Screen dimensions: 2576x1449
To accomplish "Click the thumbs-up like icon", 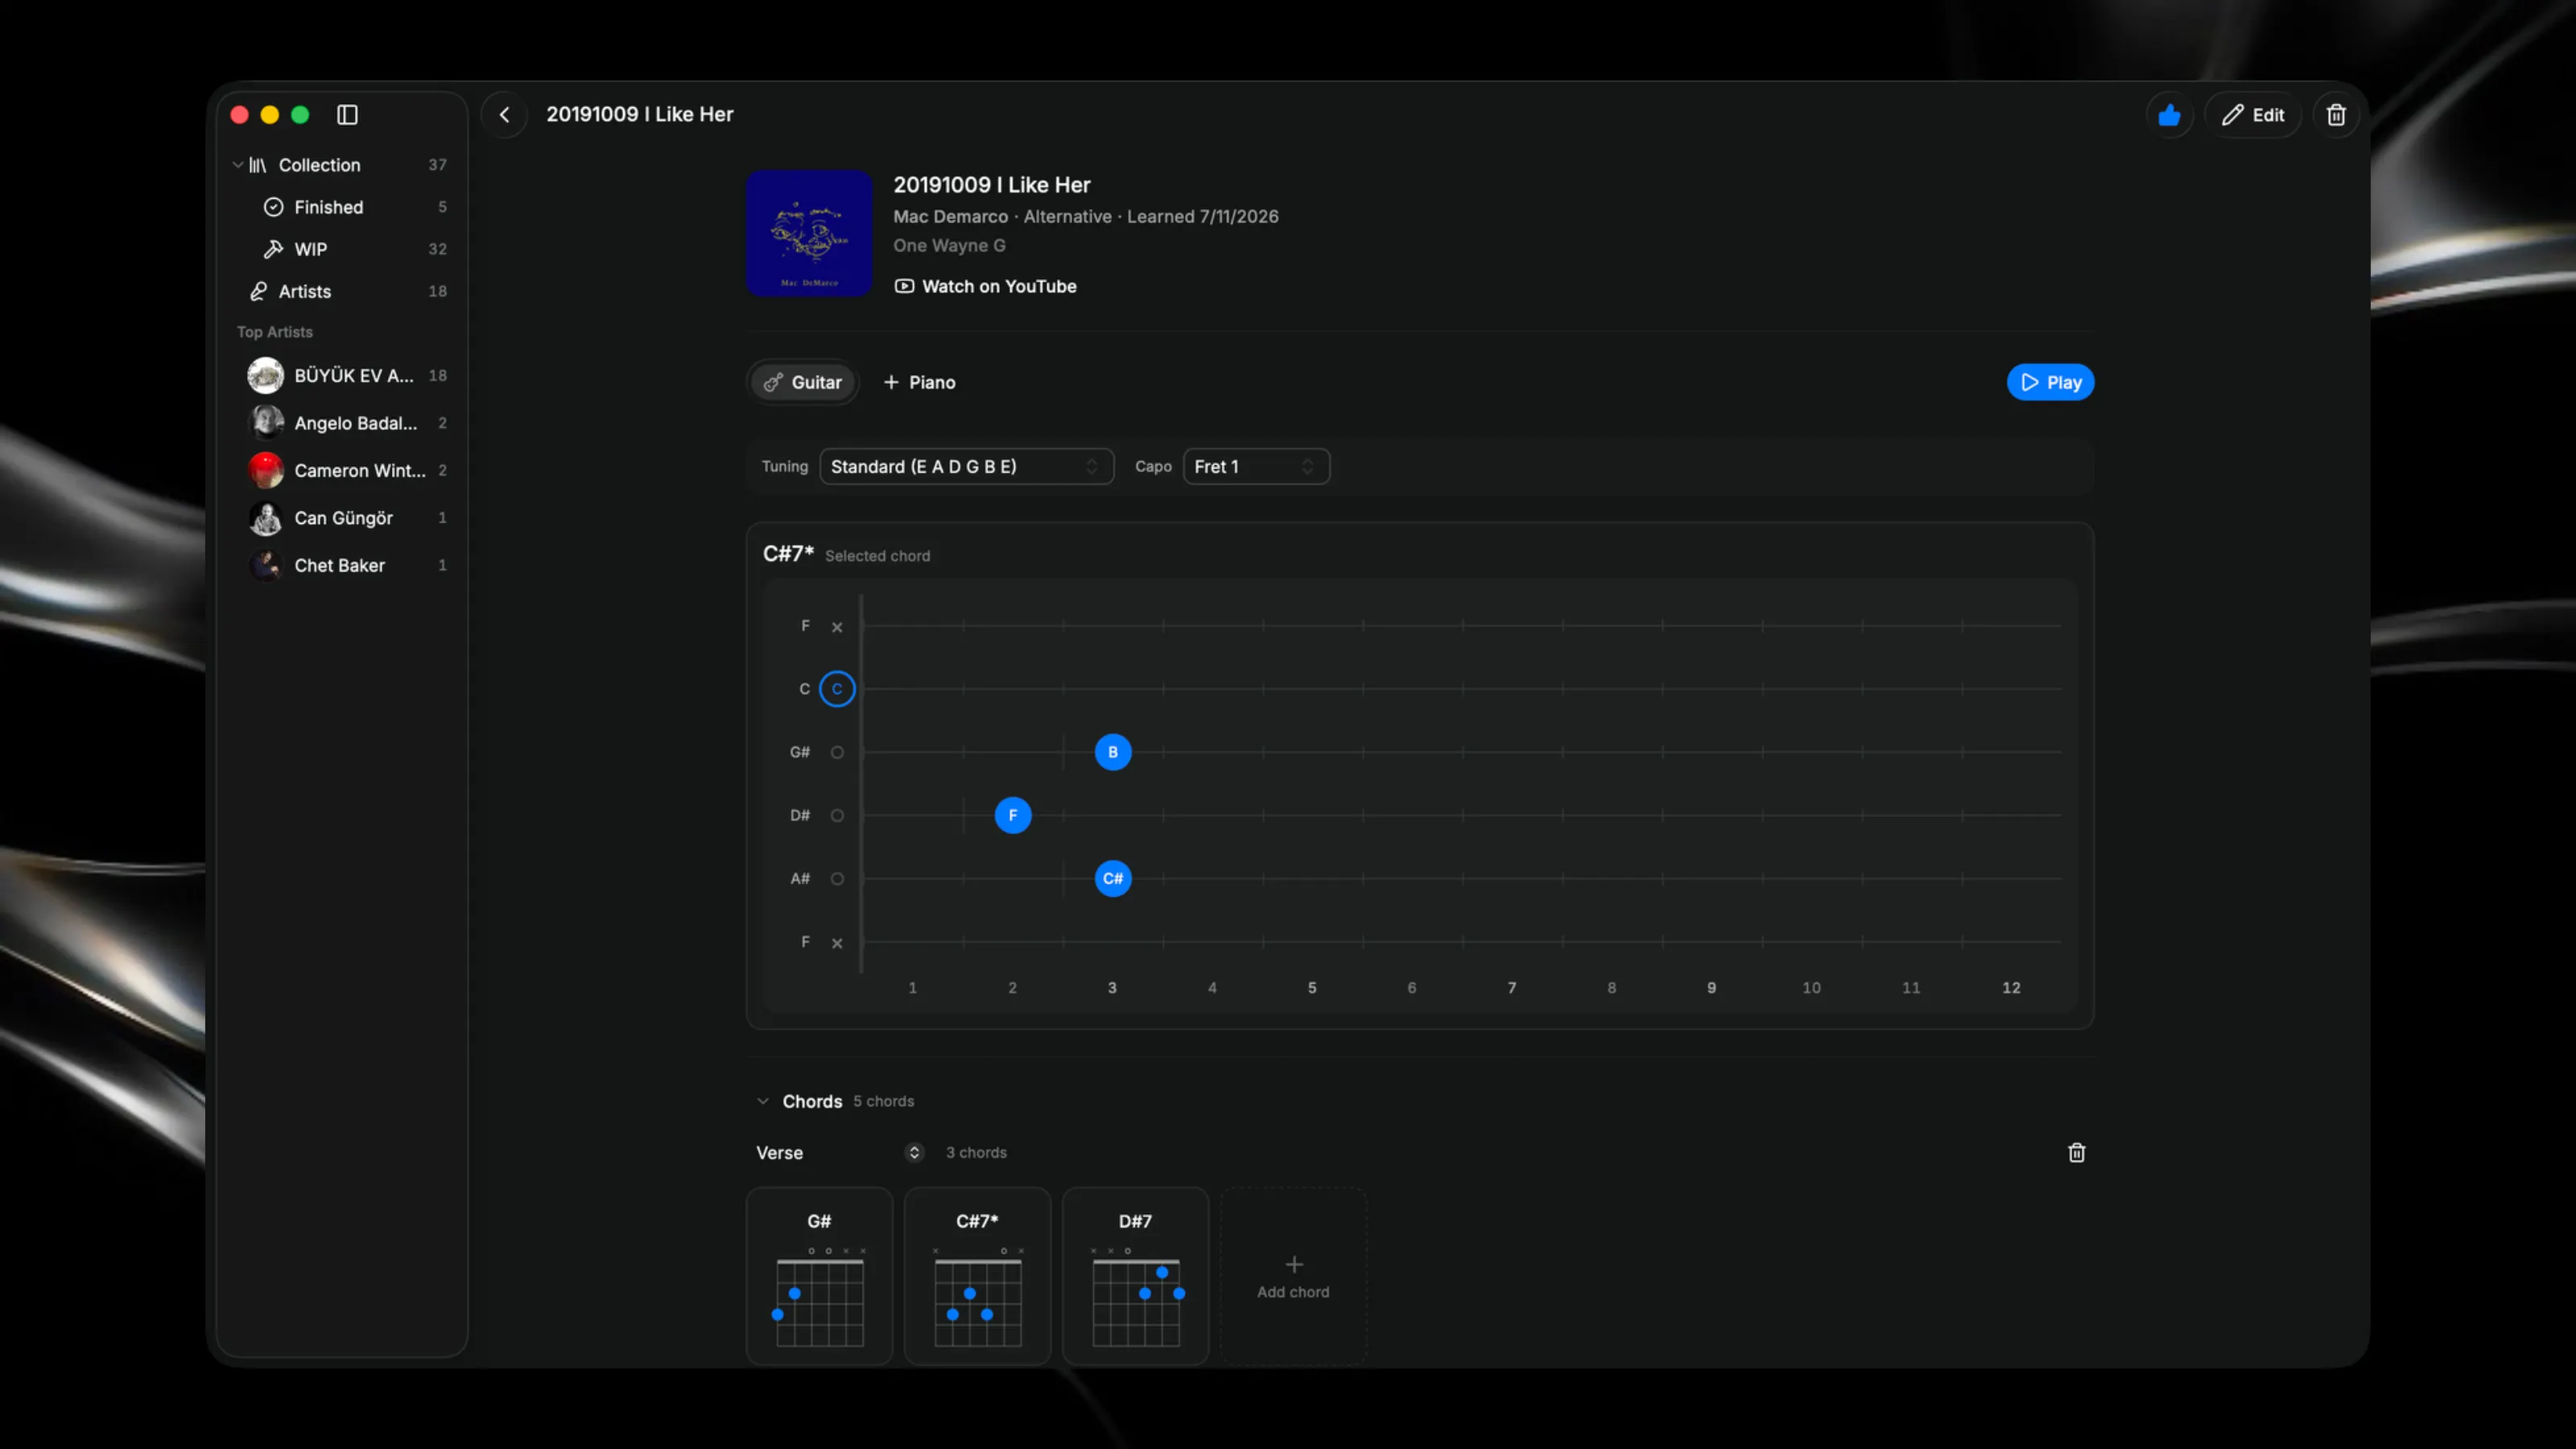I will click(x=2169, y=115).
